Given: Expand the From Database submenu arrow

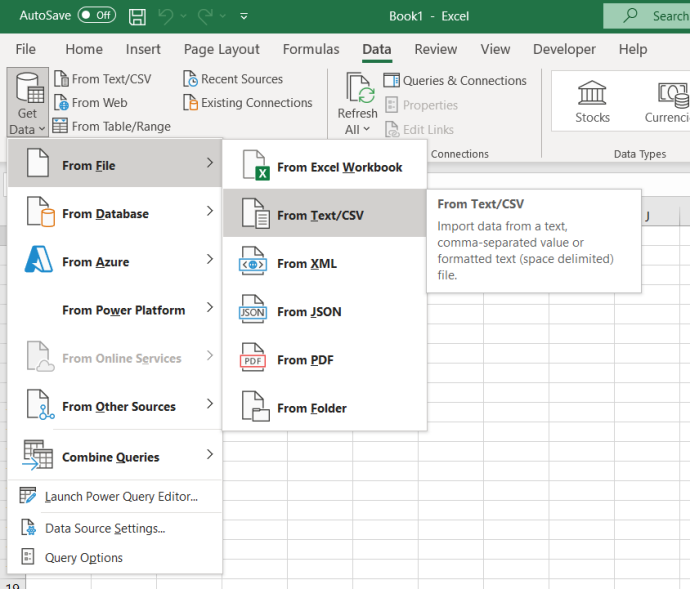Looking at the screenshot, I should pos(210,211).
